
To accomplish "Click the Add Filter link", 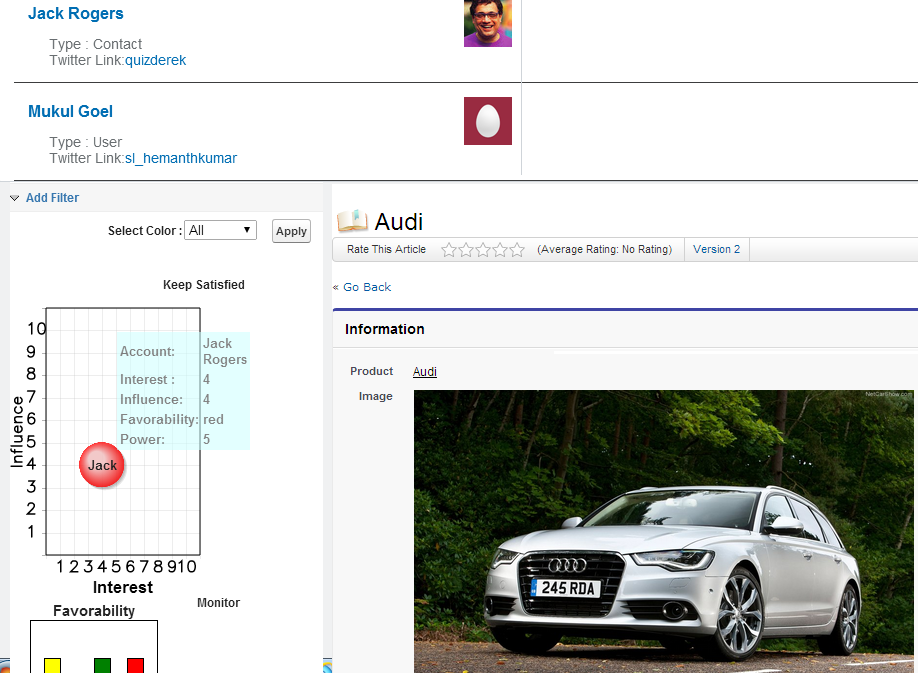I will (x=52, y=198).
